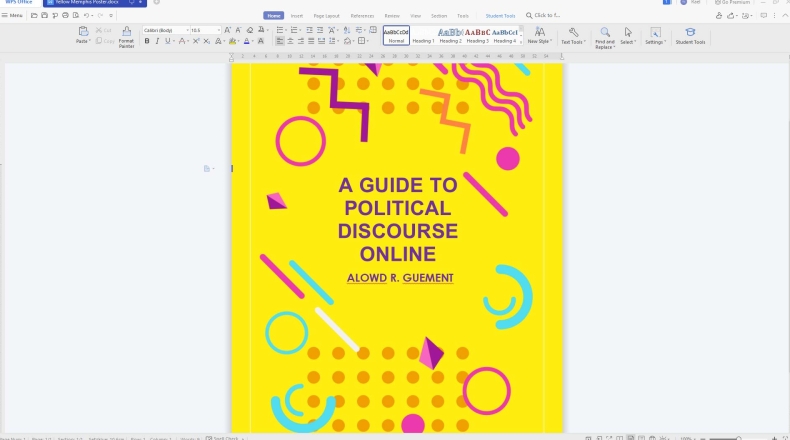790x440 pixels.
Task: Open the Settings ribbon icon
Action: (x=655, y=36)
